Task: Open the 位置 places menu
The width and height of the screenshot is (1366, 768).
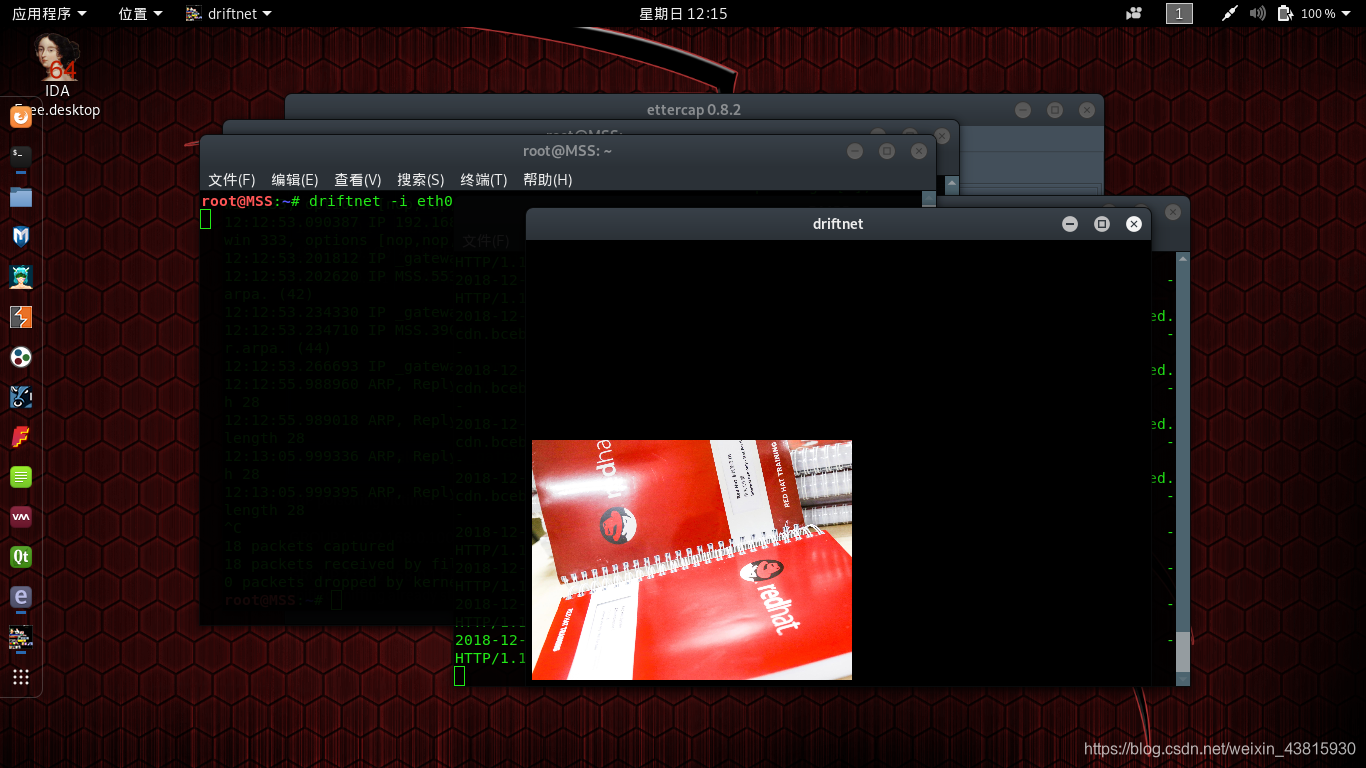Action: tap(140, 13)
